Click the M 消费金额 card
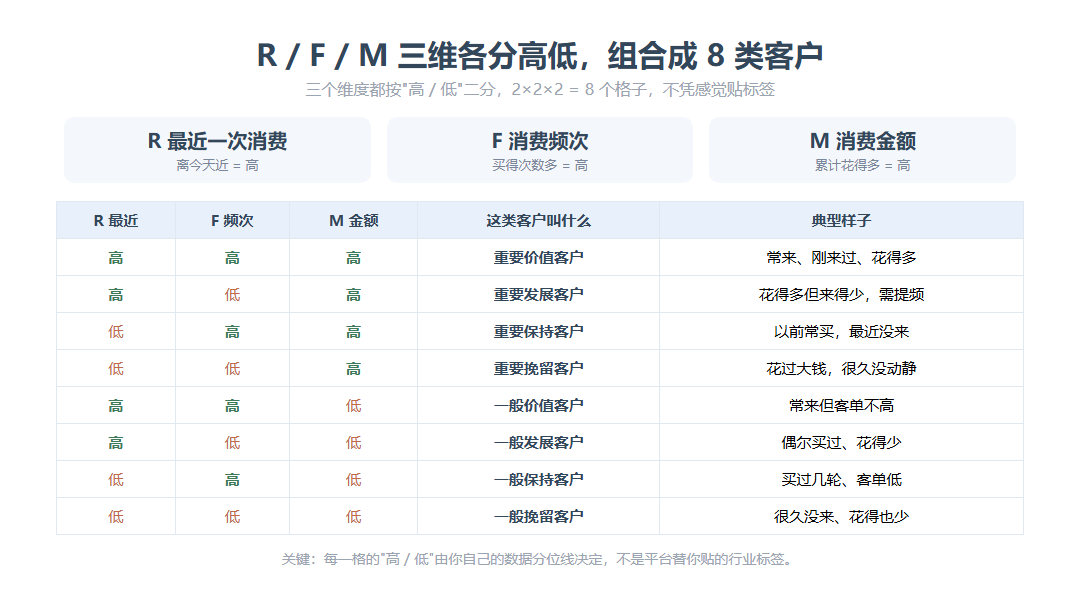1080x600 pixels. coord(862,150)
